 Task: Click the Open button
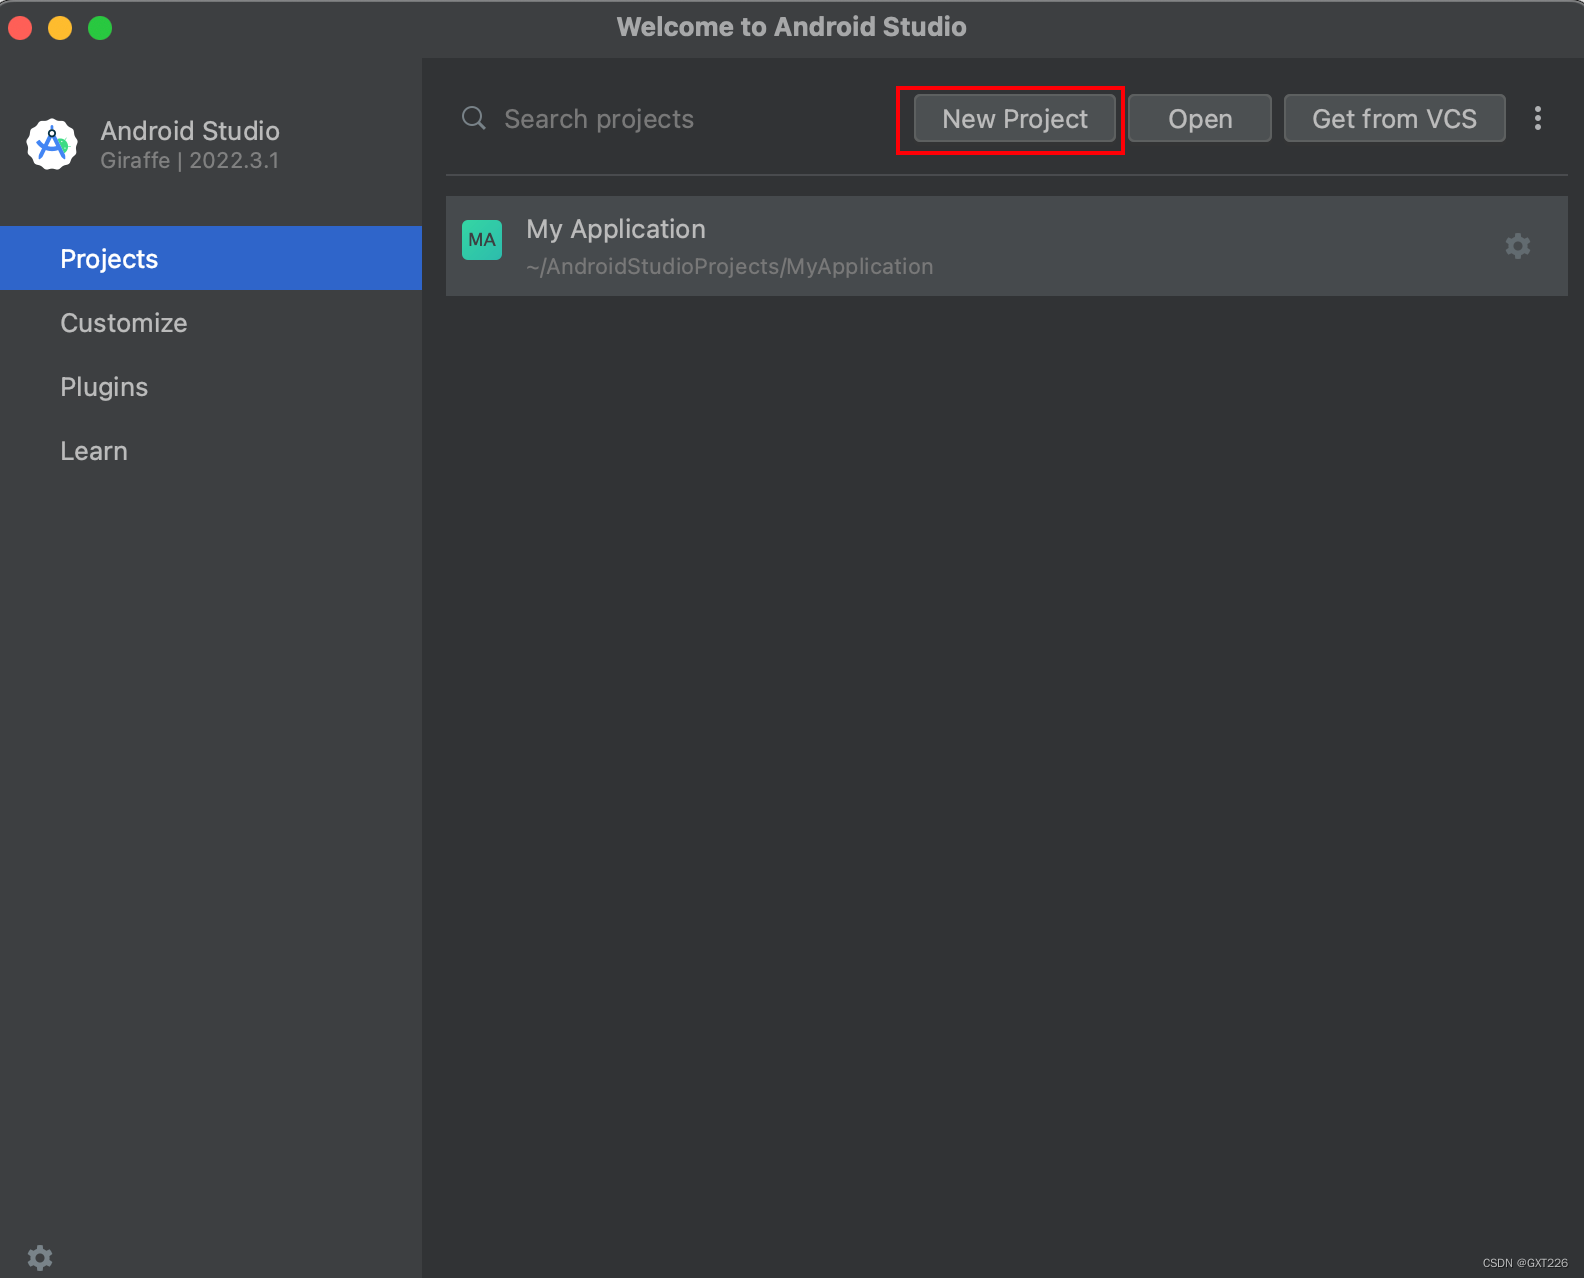[1200, 119]
